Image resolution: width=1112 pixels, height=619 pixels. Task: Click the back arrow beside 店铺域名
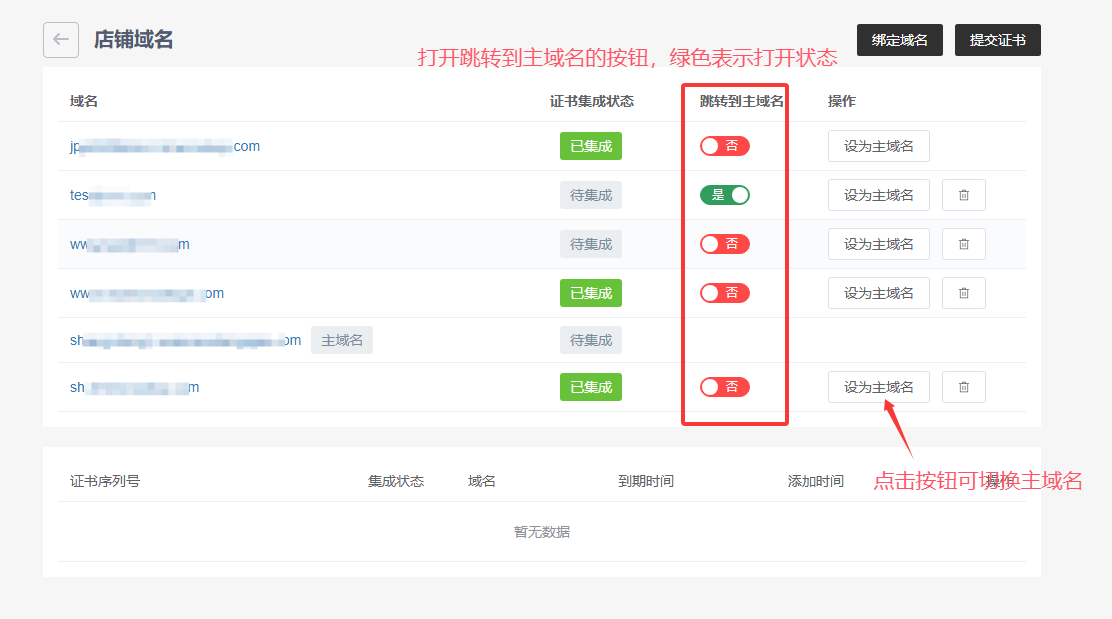coord(61,40)
